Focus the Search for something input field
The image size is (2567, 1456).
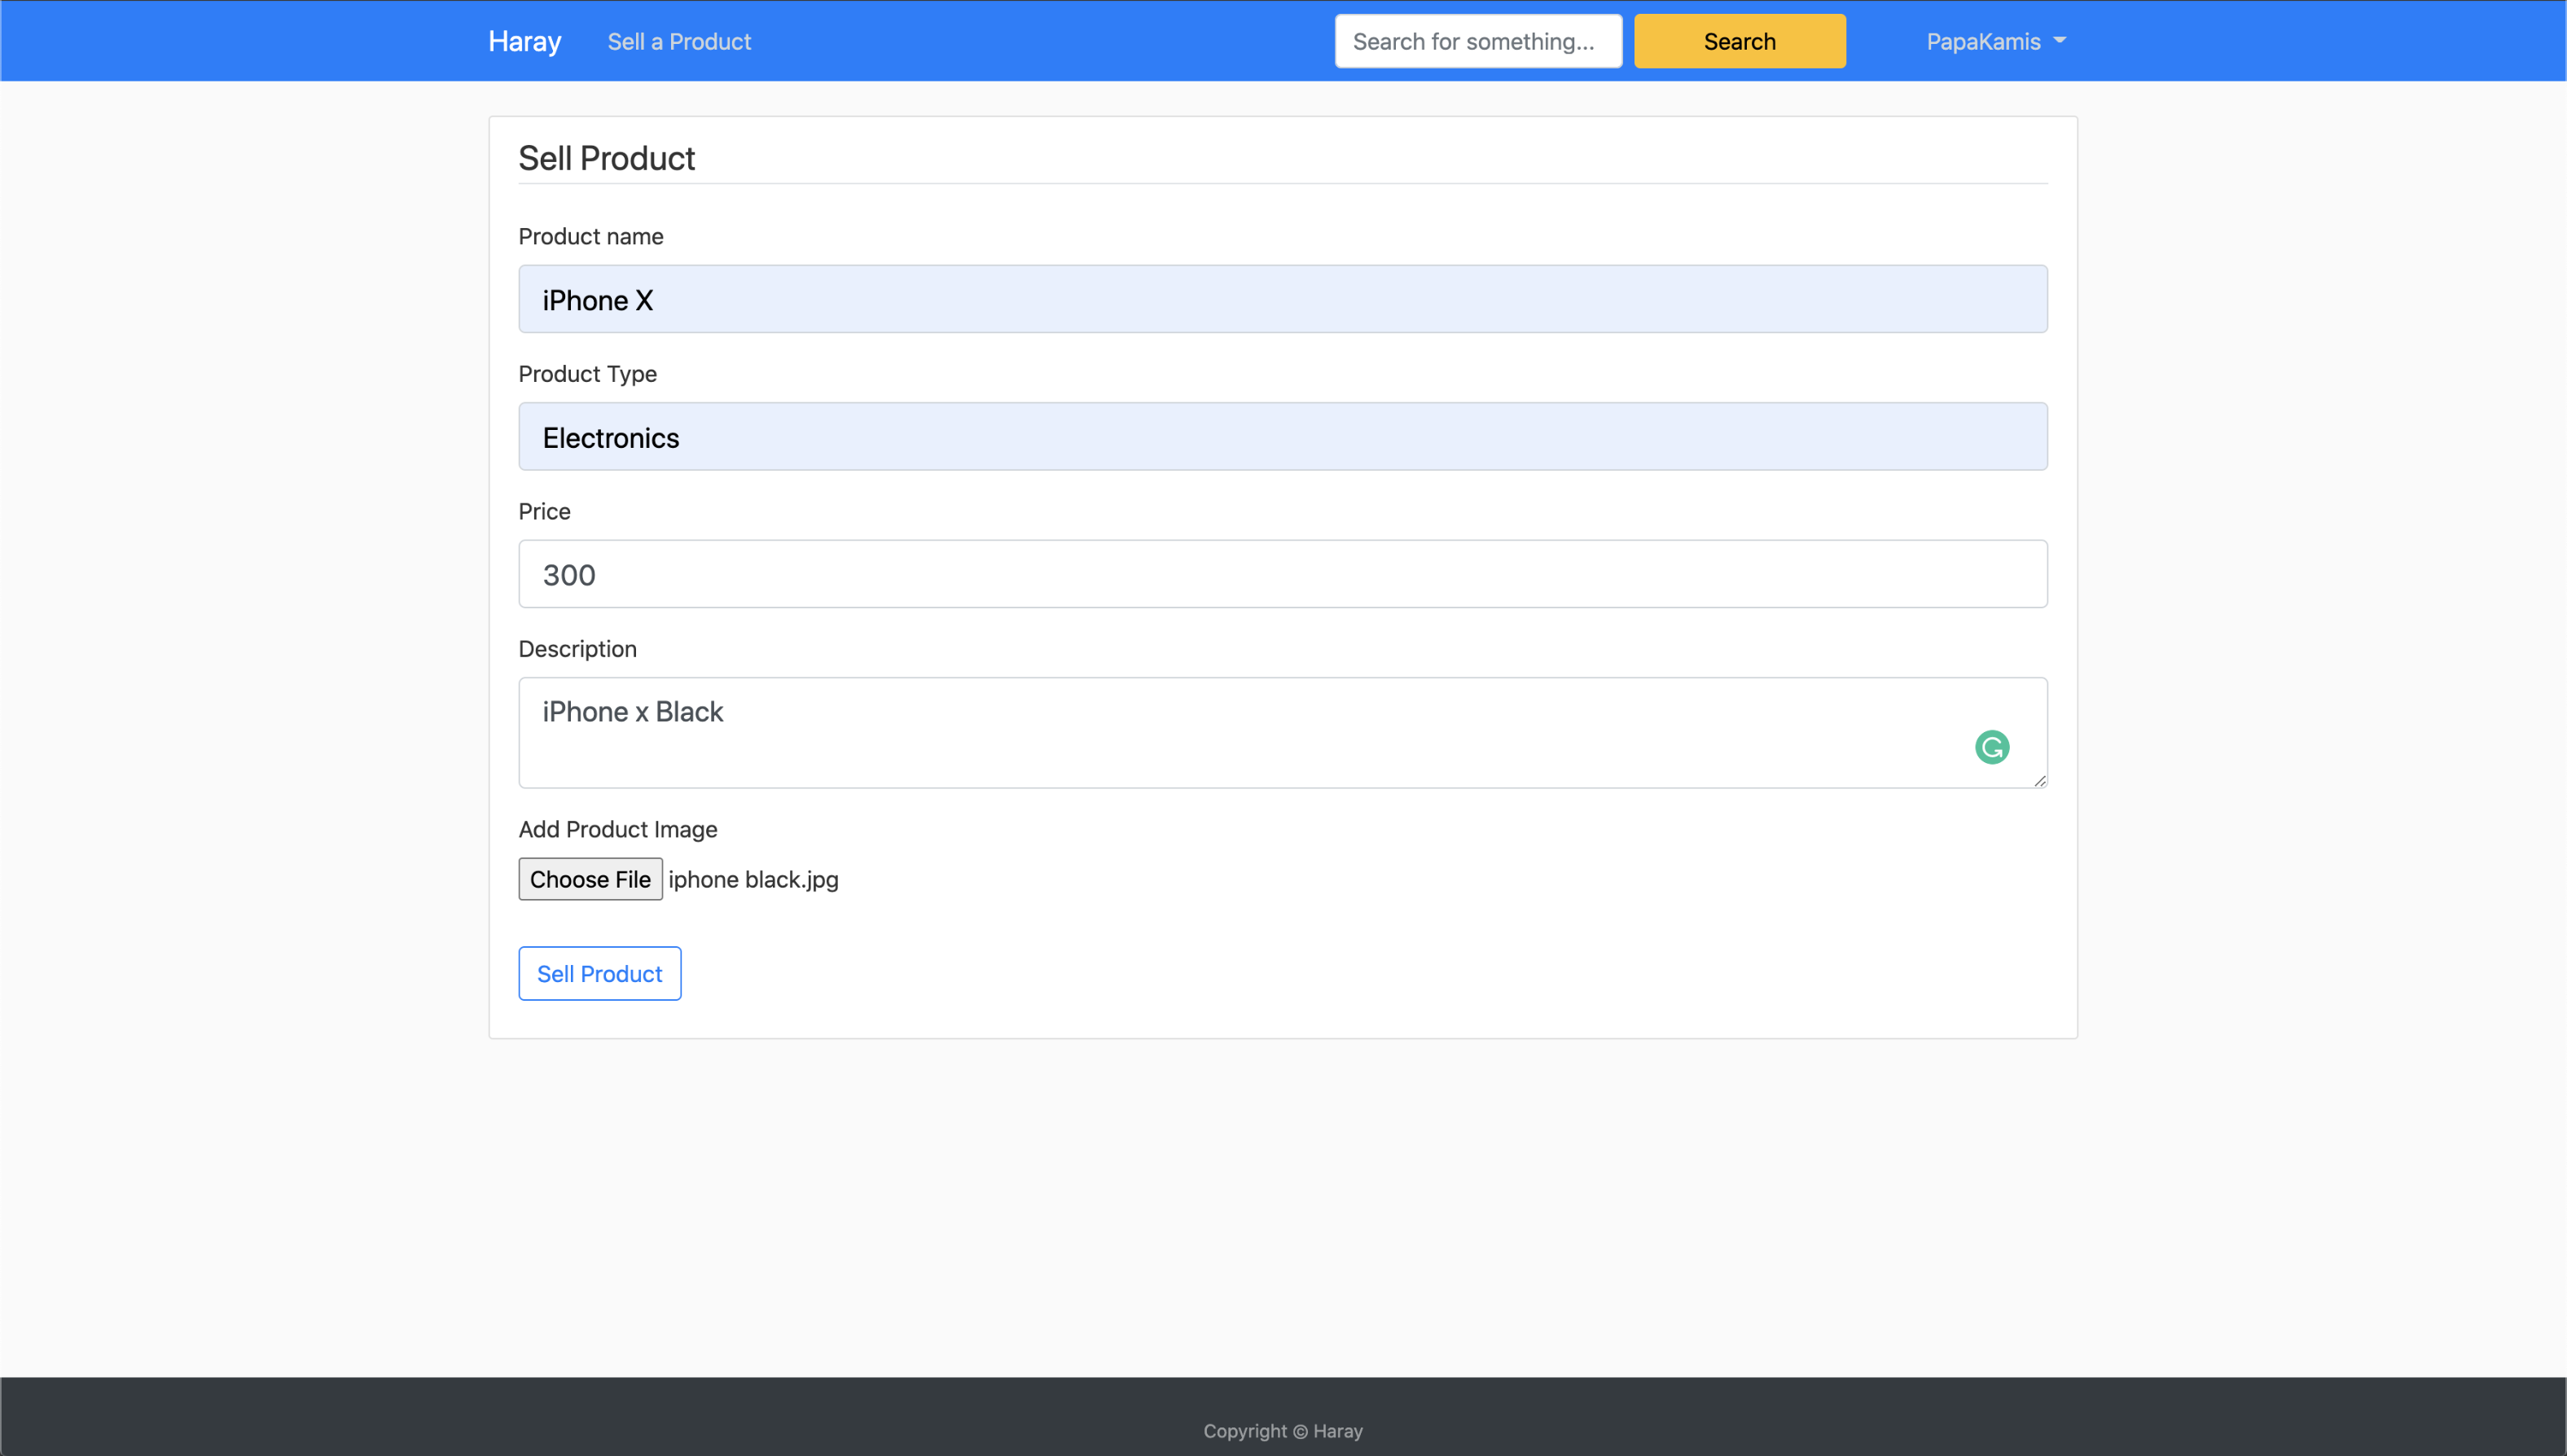(x=1477, y=41)
